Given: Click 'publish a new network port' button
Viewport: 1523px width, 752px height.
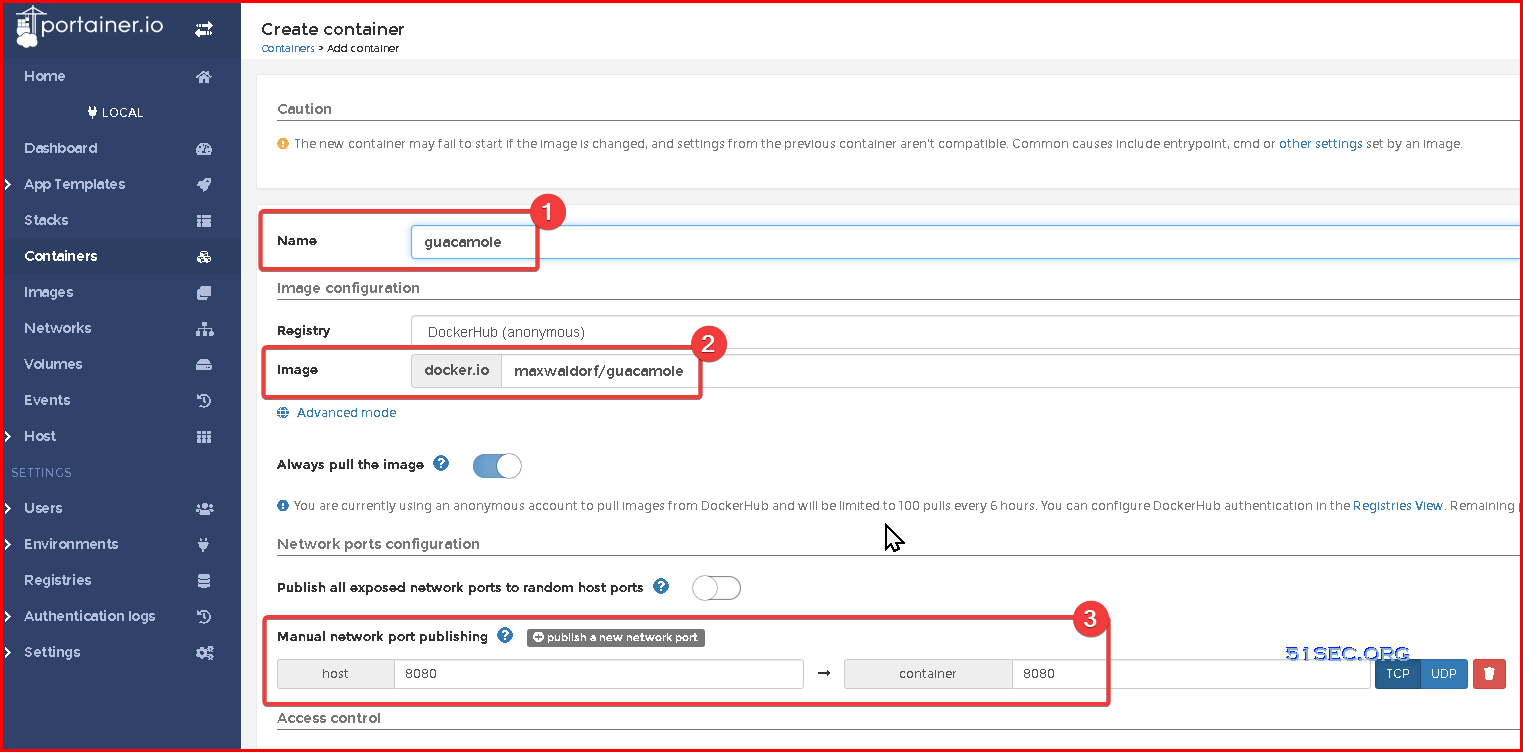Looking at the screenshot, I should click(x=616, y=637).
